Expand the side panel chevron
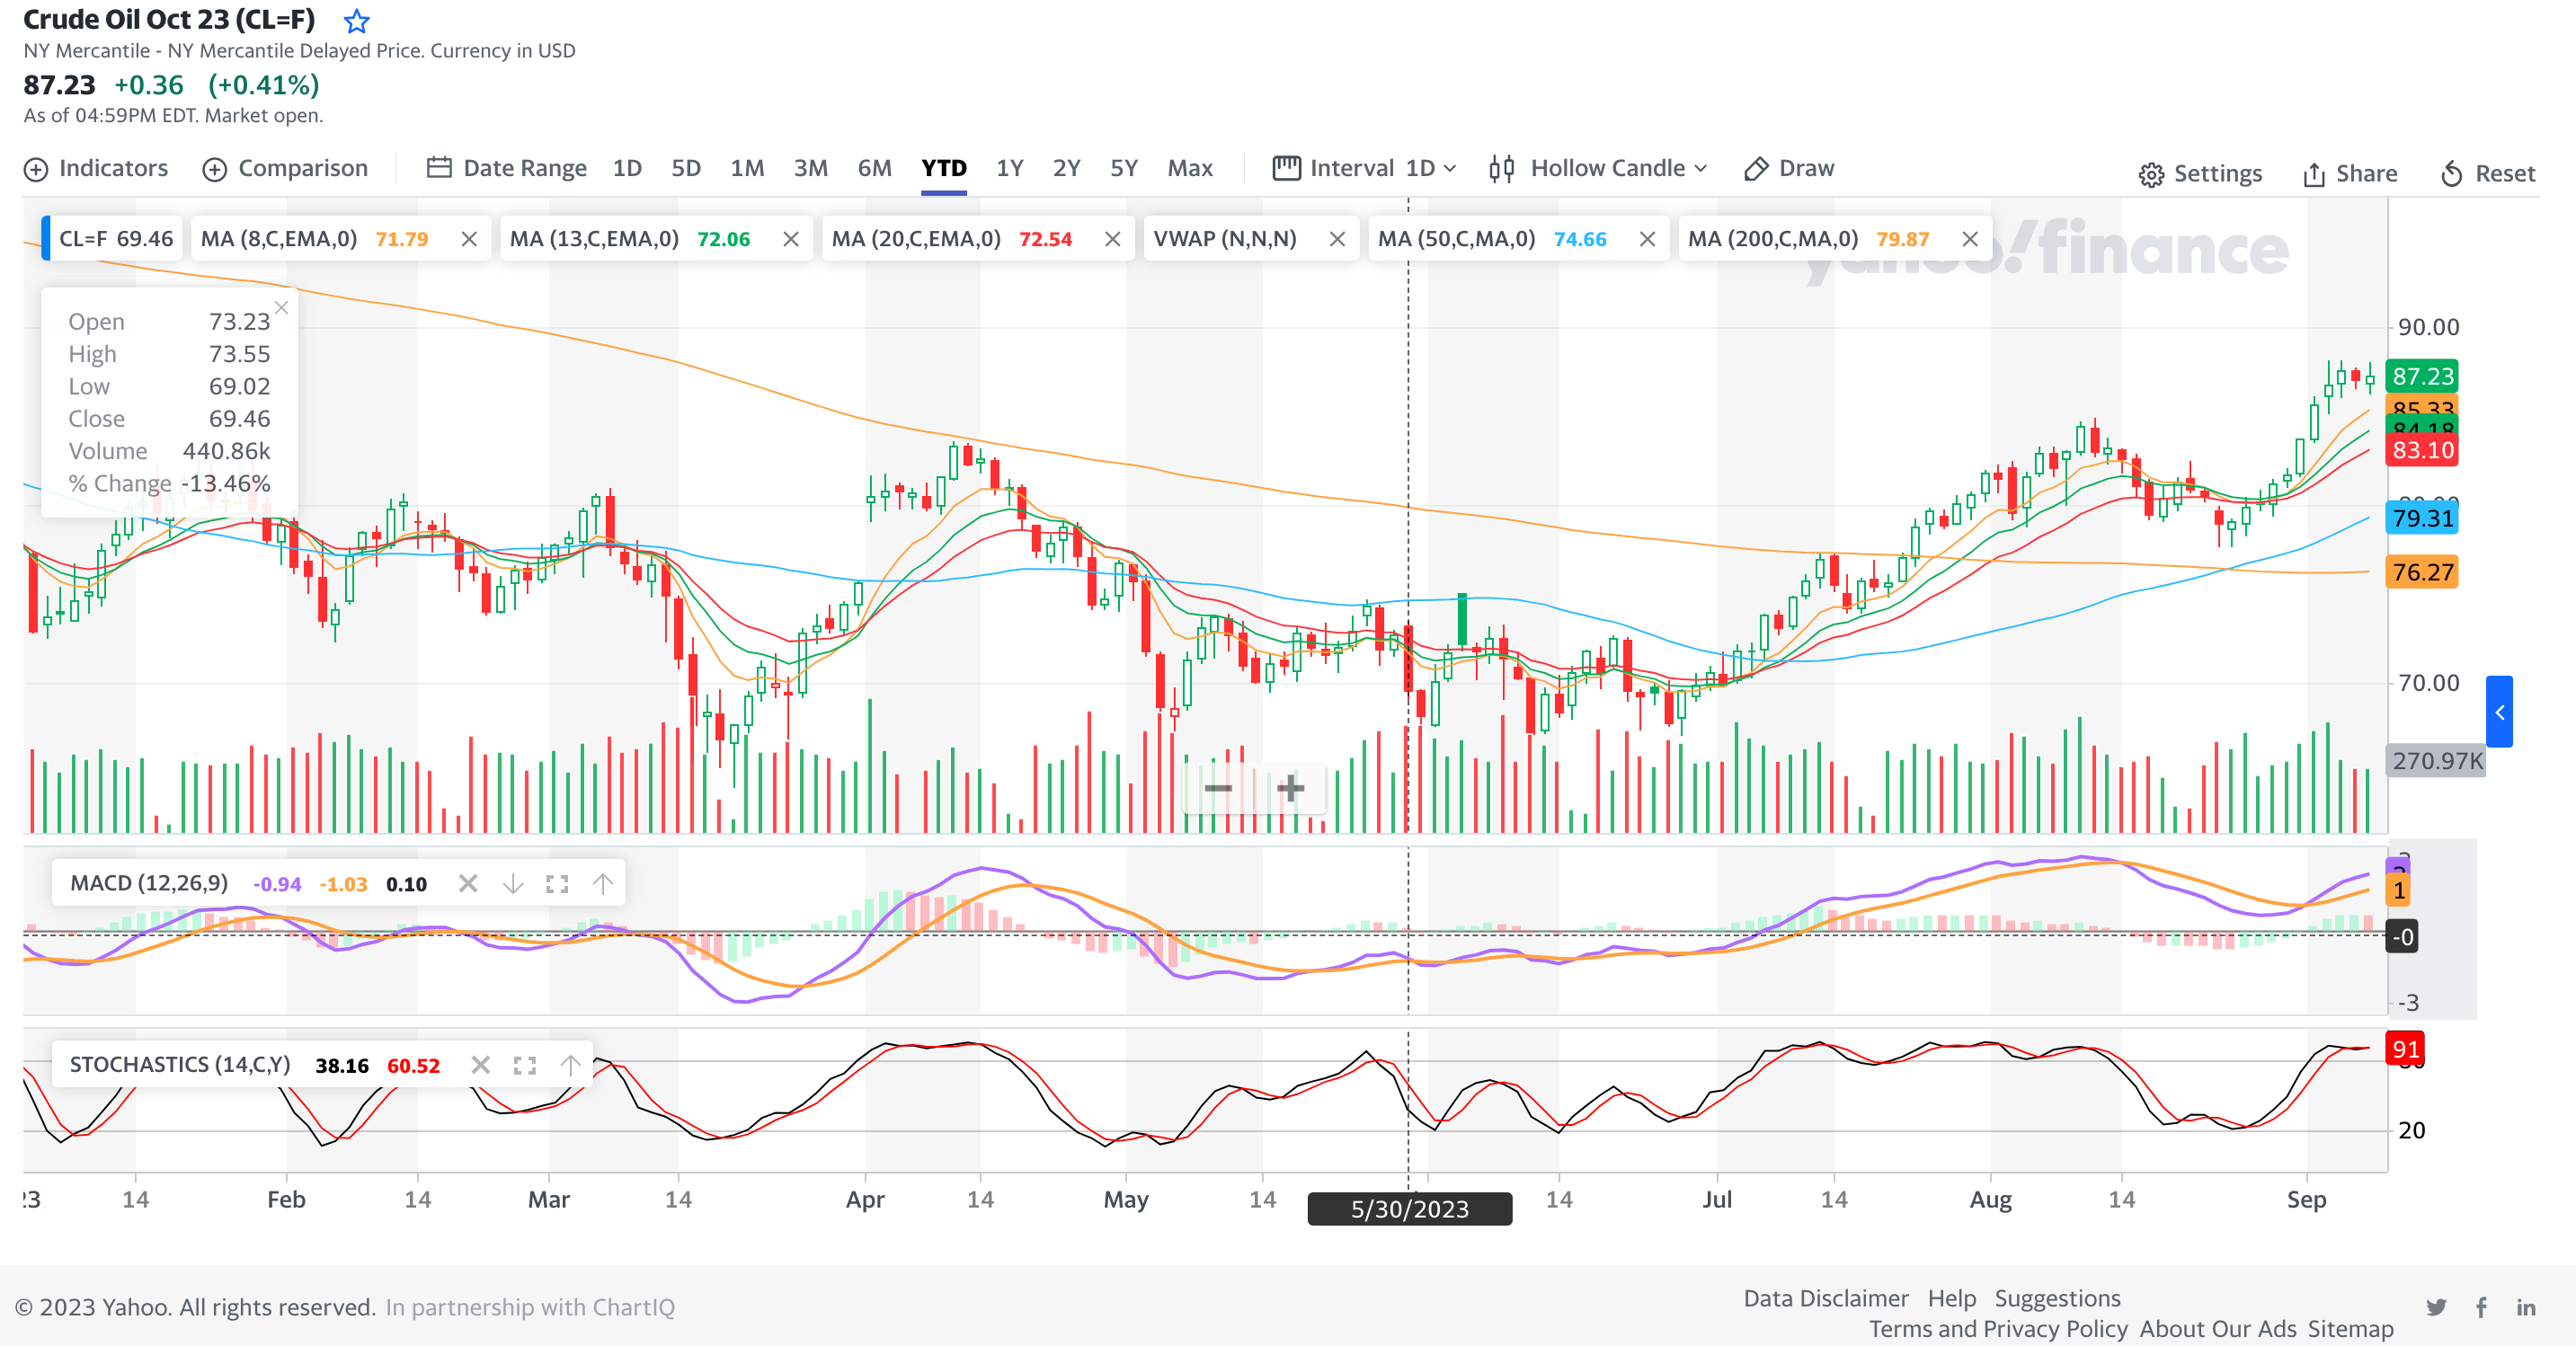The width and height of the screenshot is (2576, 1346). pos(2499,712)
